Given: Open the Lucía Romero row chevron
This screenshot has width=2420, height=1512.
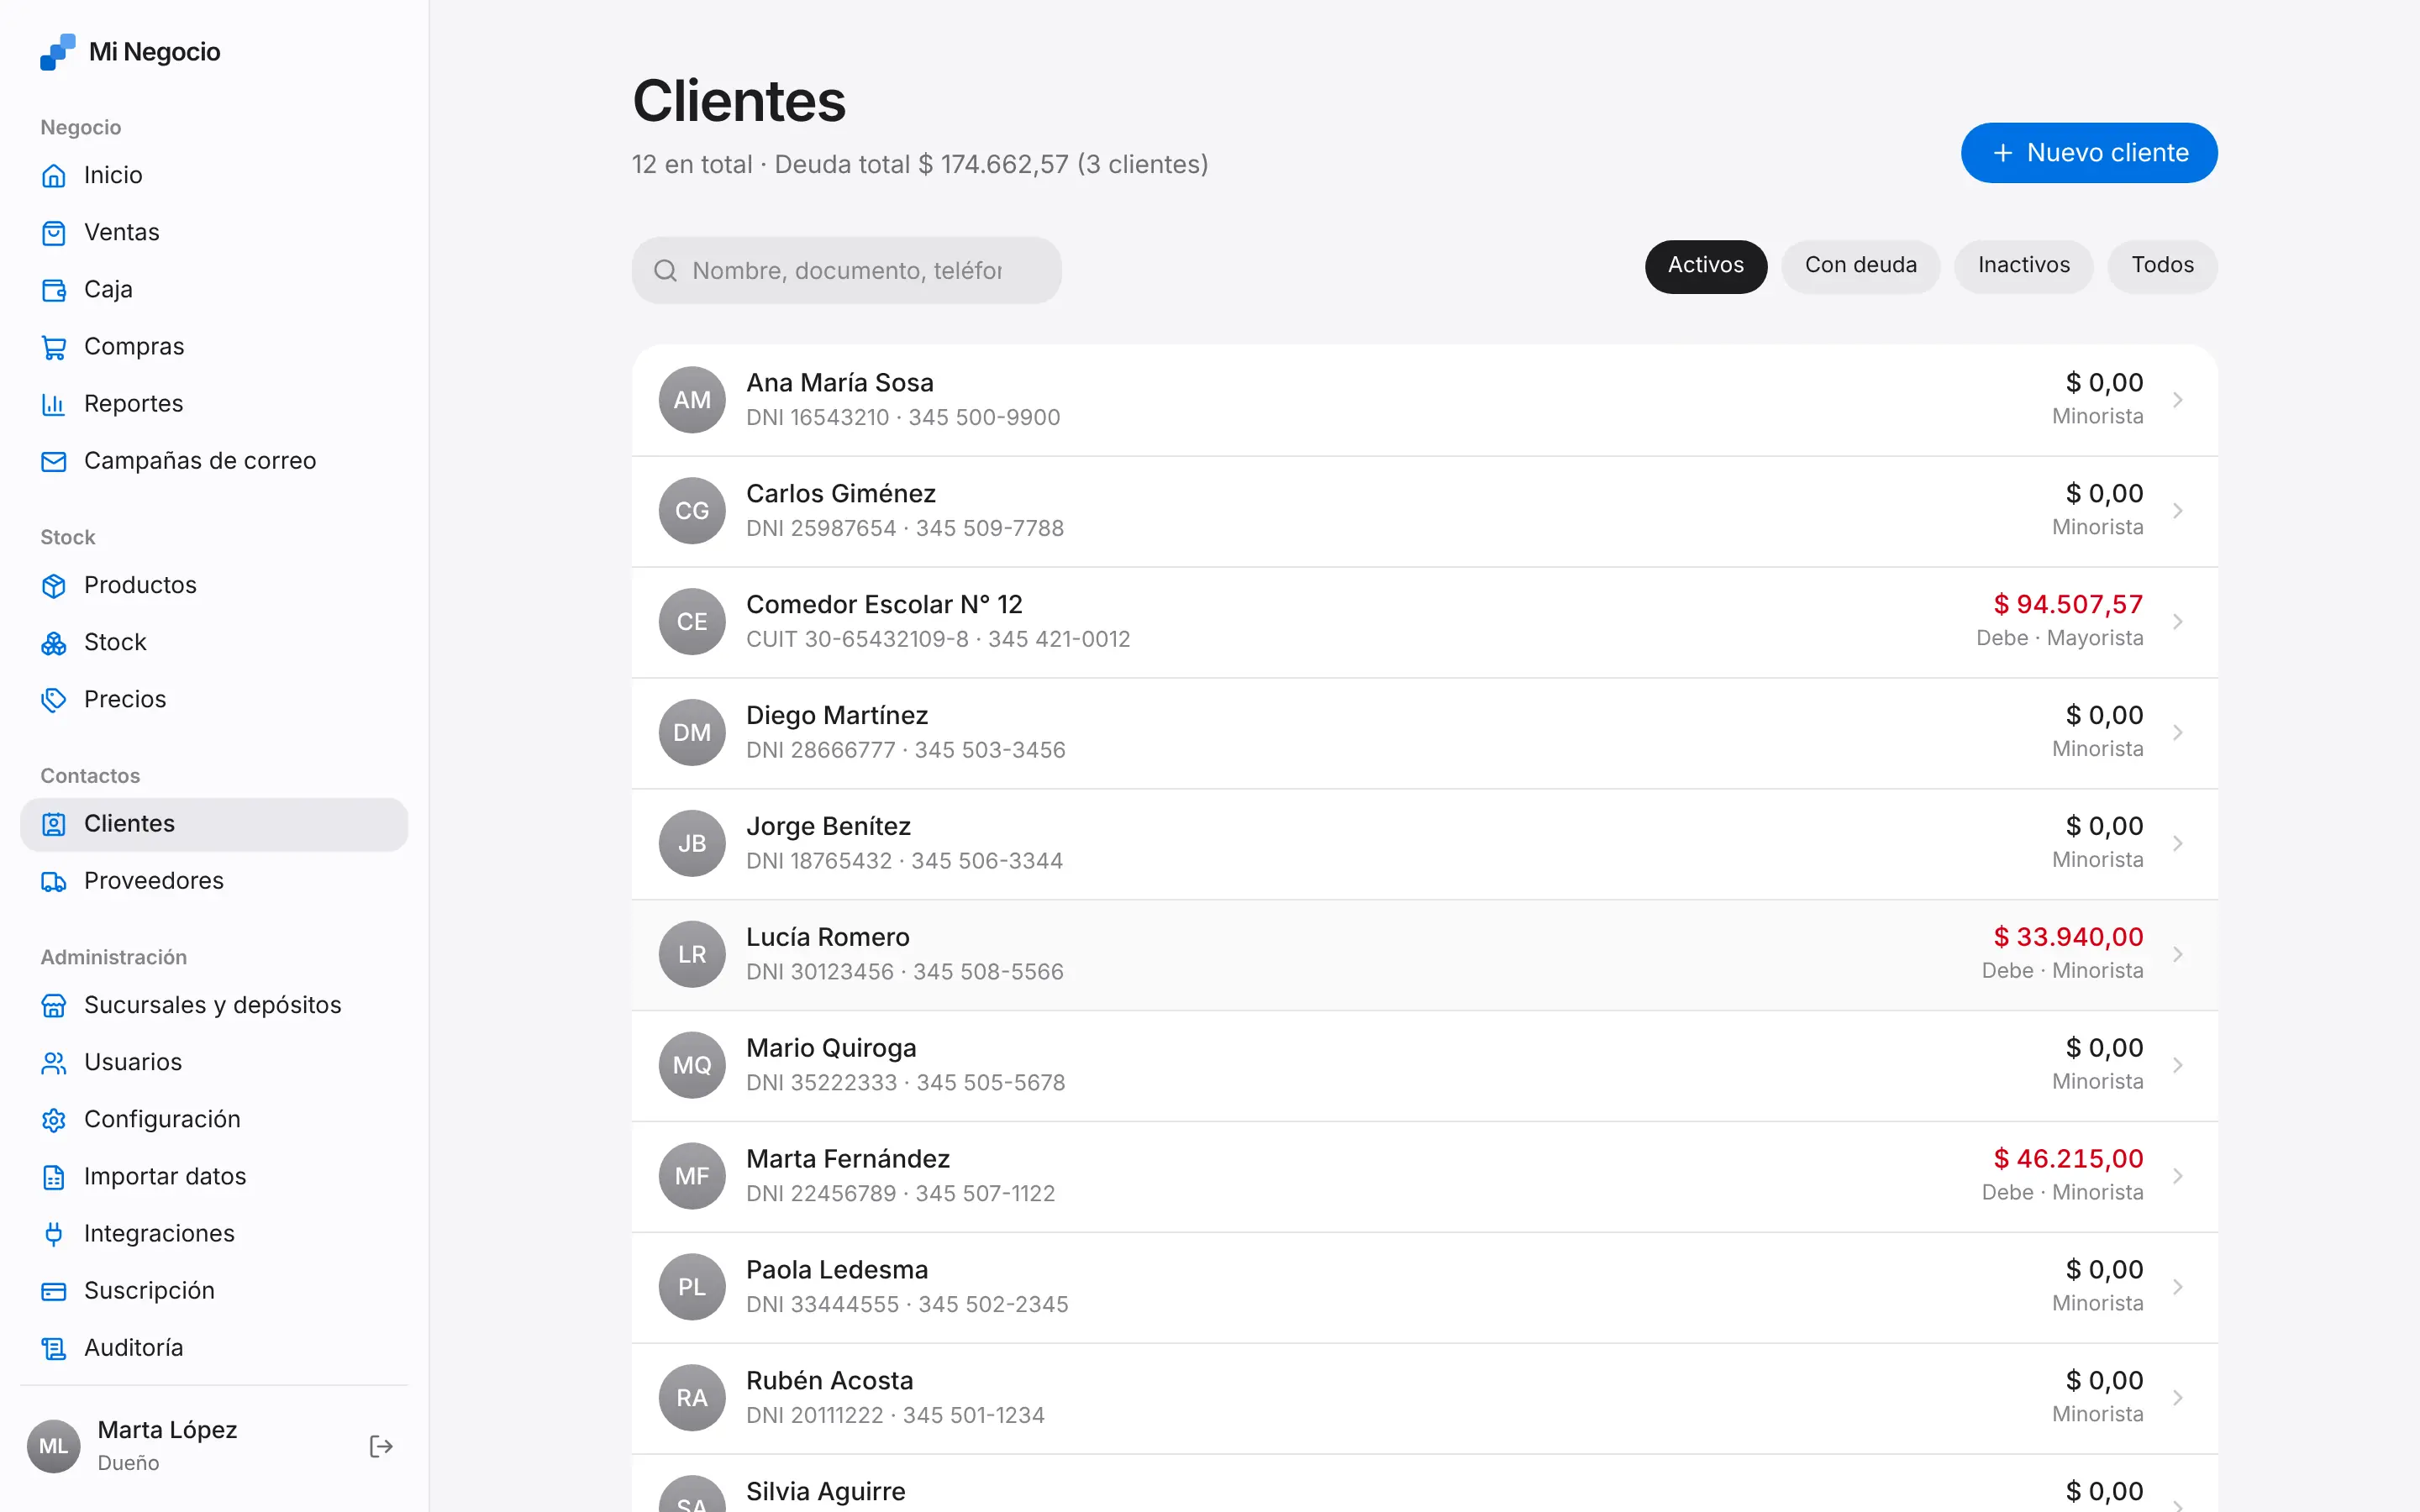Looking at the screenshot, I should coord(2177,954).
